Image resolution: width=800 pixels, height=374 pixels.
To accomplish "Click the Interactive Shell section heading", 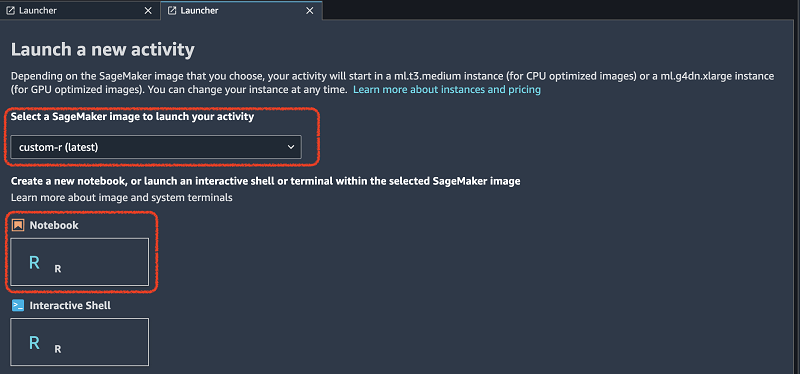I will tap(70, 306).
